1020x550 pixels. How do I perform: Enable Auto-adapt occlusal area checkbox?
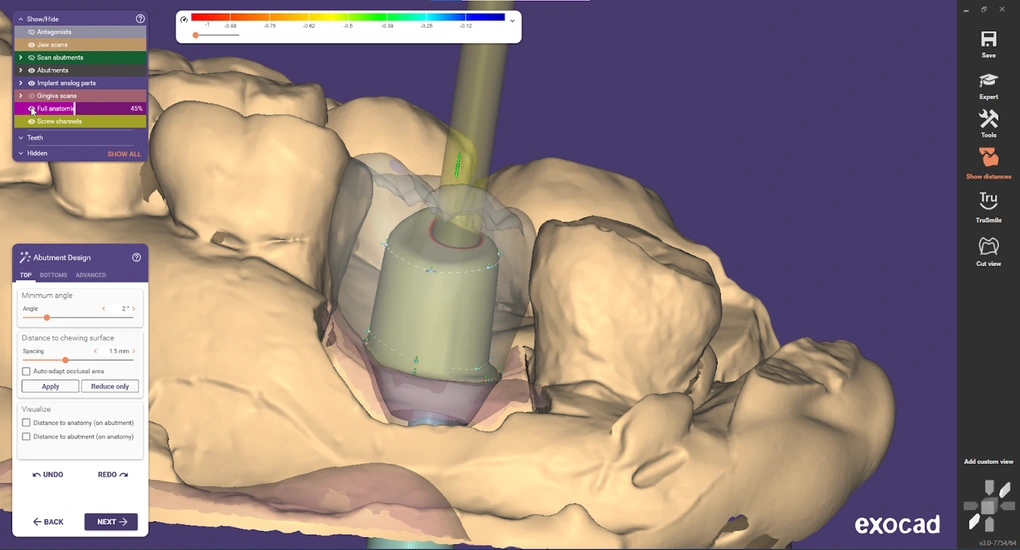click(26, 371)
